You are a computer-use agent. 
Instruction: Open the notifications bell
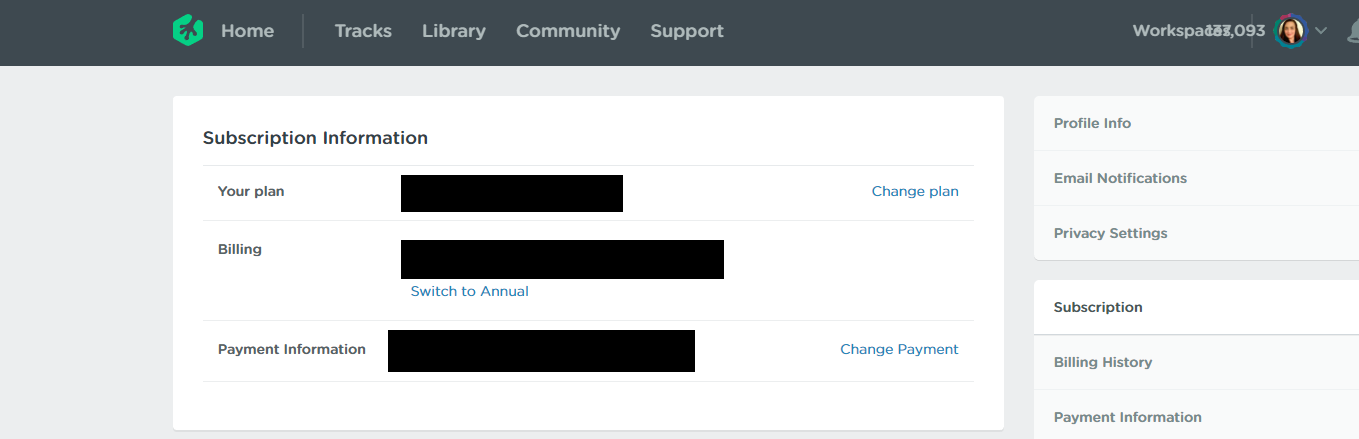(x=1352, y=31)
